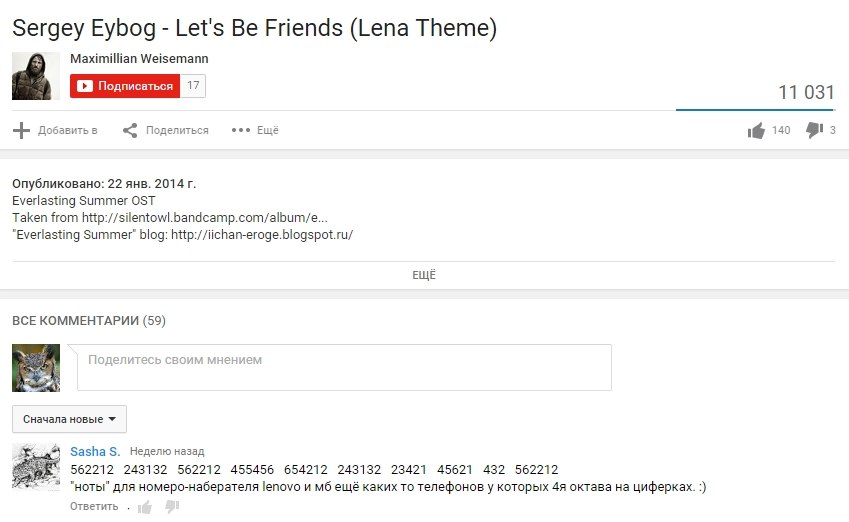Screen dimensions: 849x522
Task: Open the silentowl.bandcamp.com link
Action: (205, 218)
